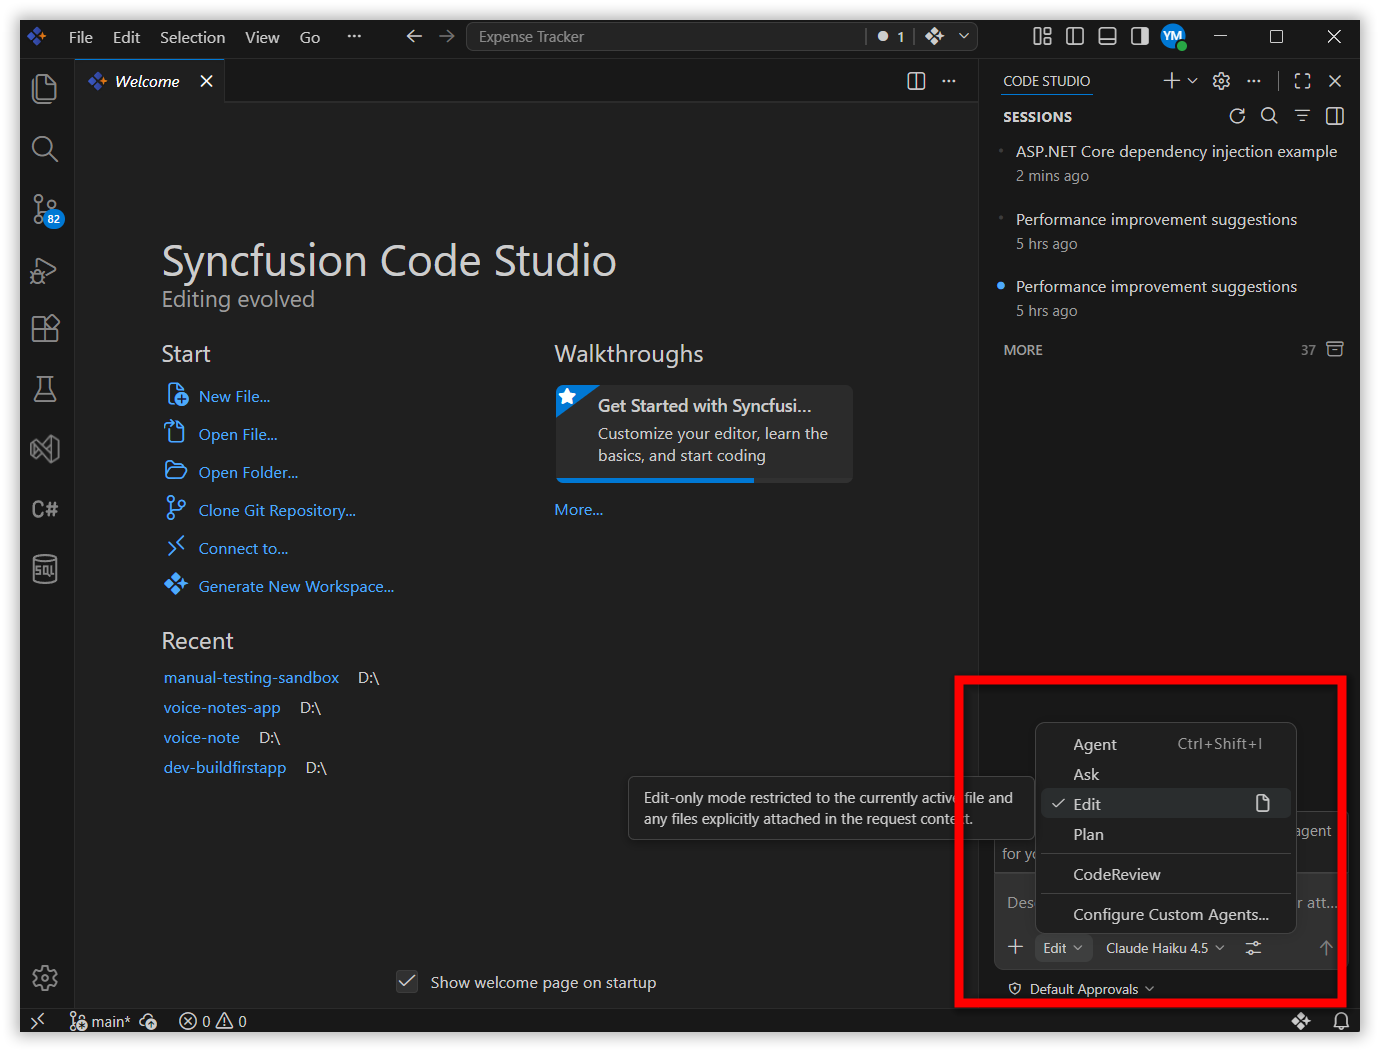Open the Extensions view
This screenshot has height=1052, width=1380.
(45, 329)
